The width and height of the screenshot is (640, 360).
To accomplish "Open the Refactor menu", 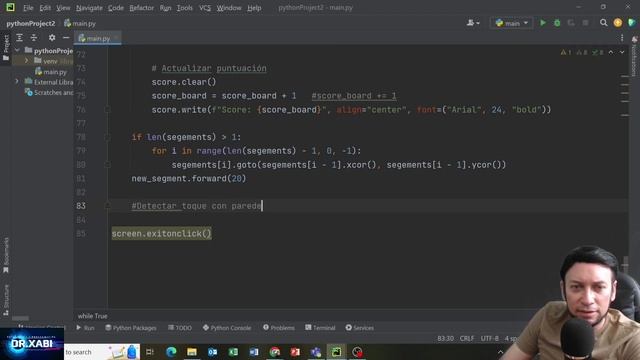I will pos(141,8).
